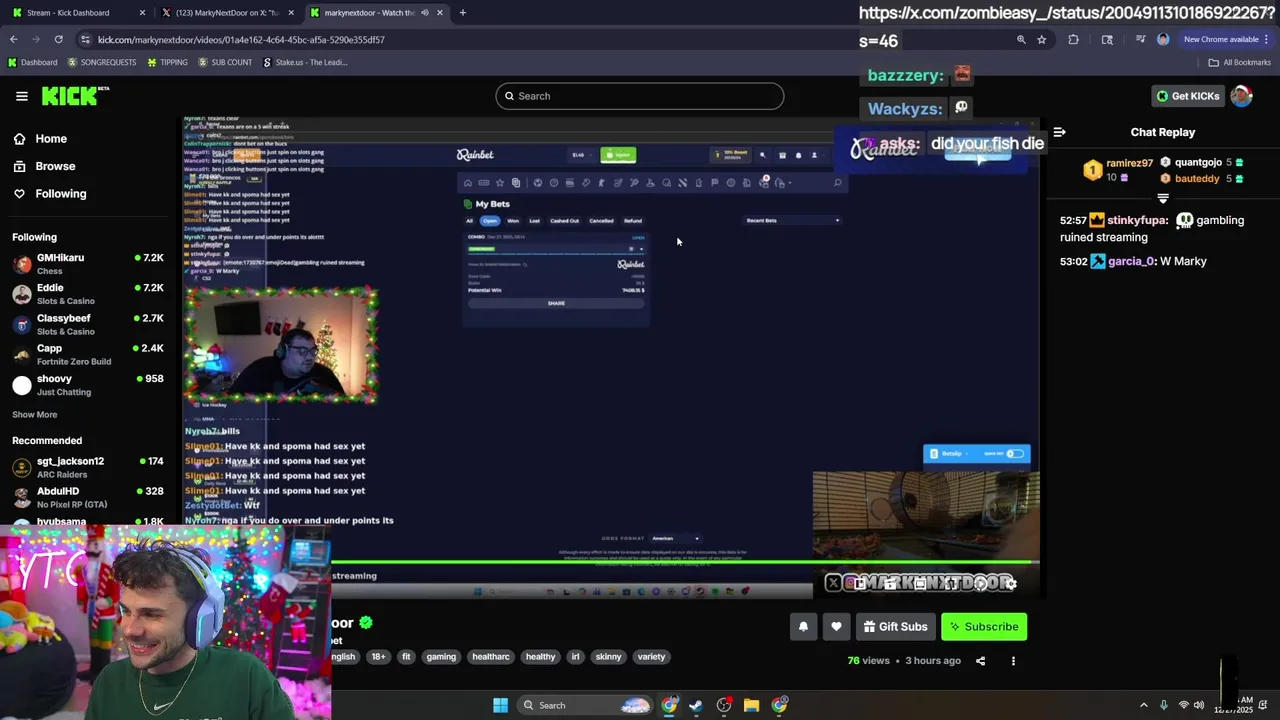Click the healthy tag
1280x720 pixels.
click(540, 657)
